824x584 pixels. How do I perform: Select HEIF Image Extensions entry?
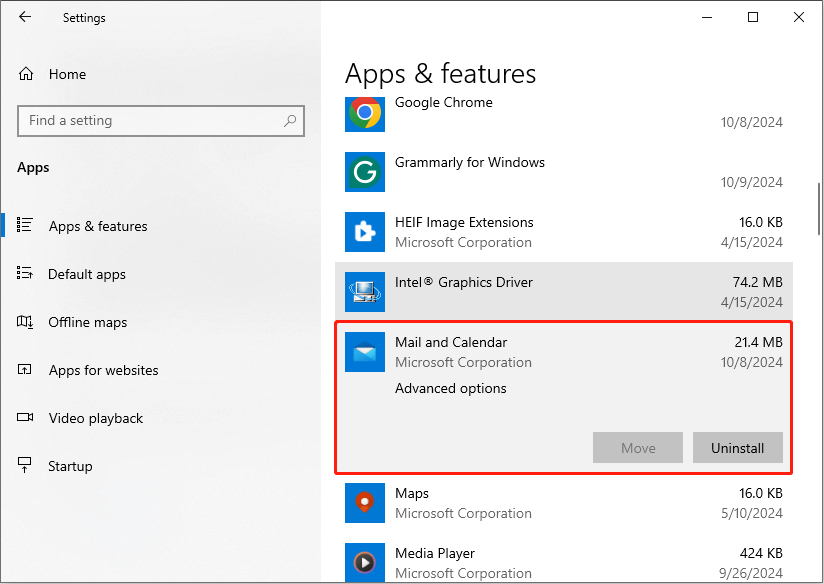[x=465, y=222]
